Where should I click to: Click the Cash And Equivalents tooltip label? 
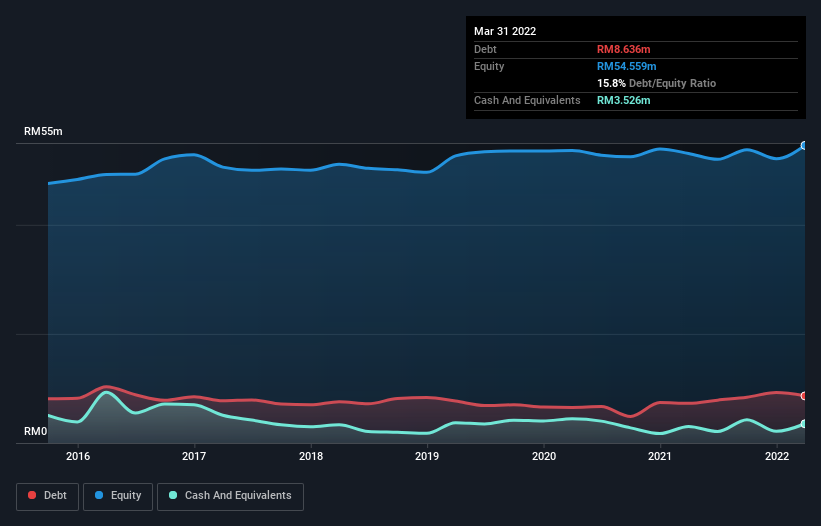click(x=527, y=100)
